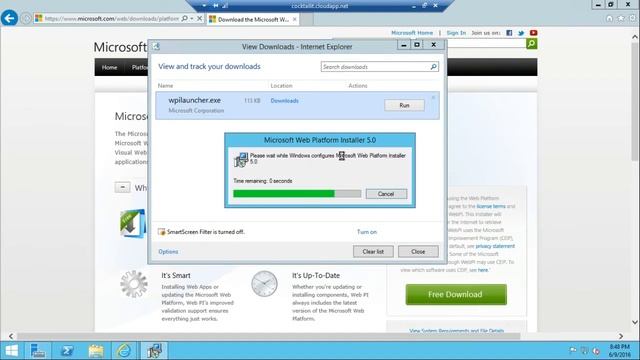Click the search downloads magnifier icon

[x=433, y=67]
